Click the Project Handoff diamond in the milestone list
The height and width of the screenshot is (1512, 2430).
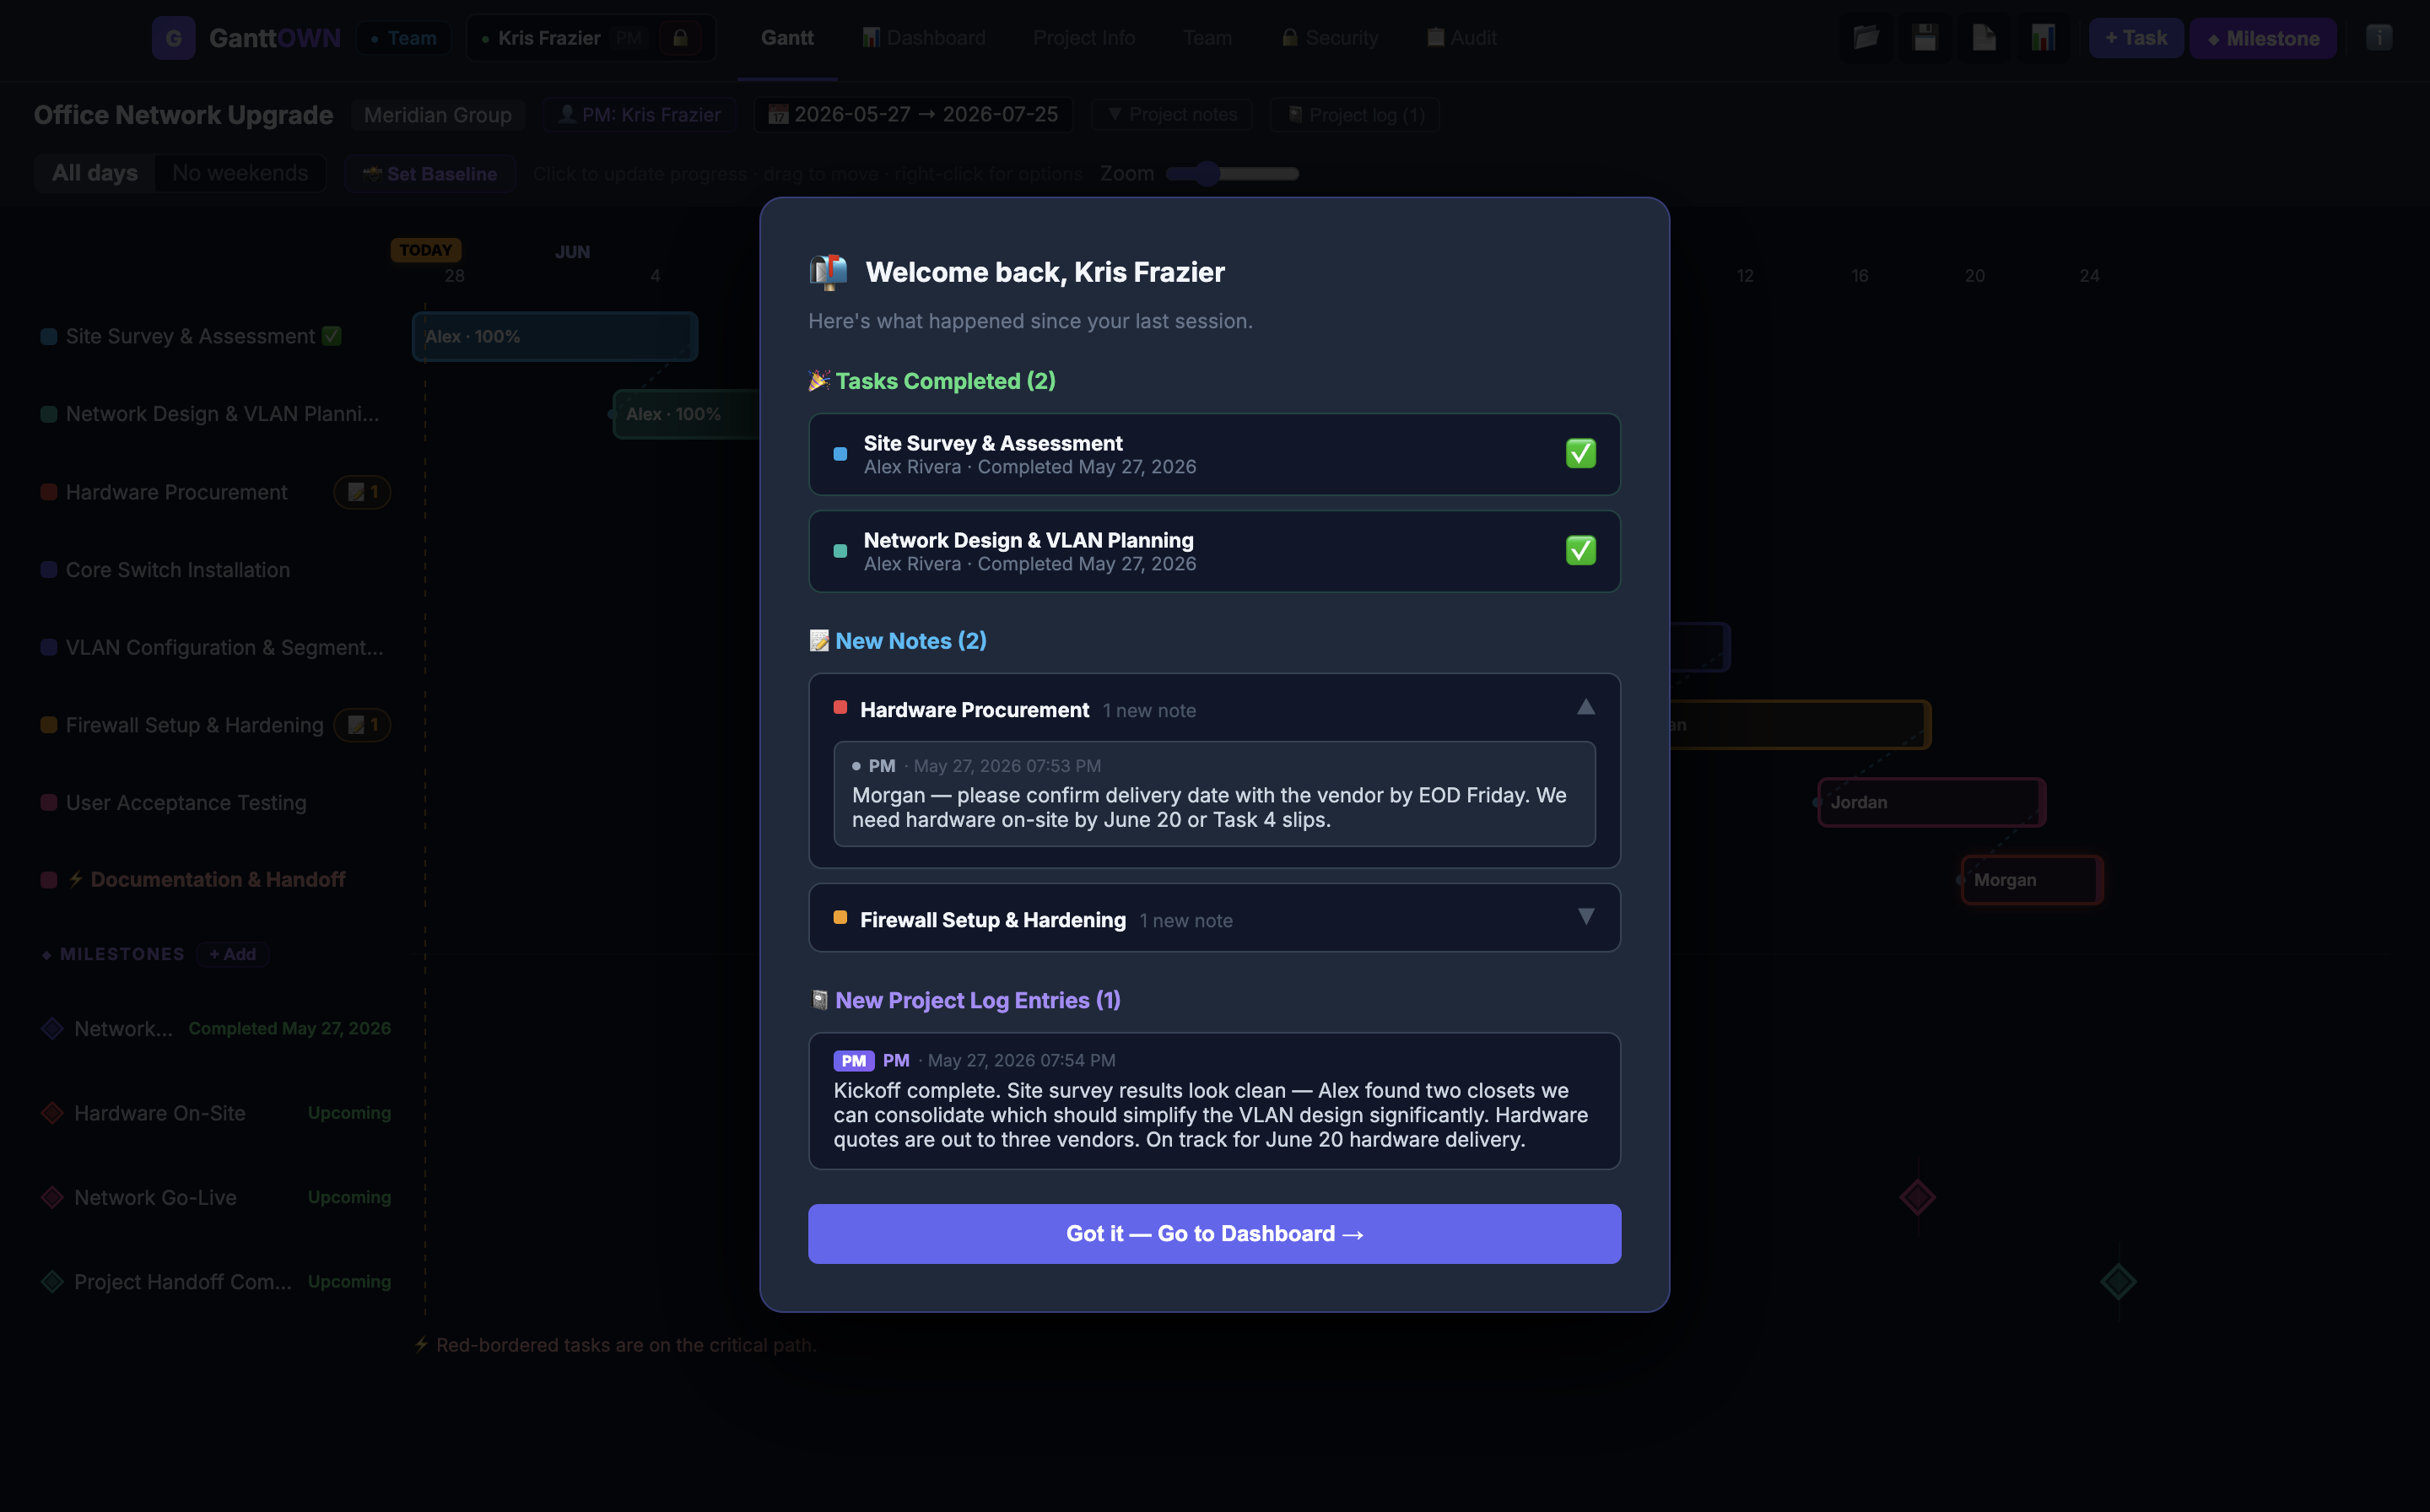point(52,1282)
